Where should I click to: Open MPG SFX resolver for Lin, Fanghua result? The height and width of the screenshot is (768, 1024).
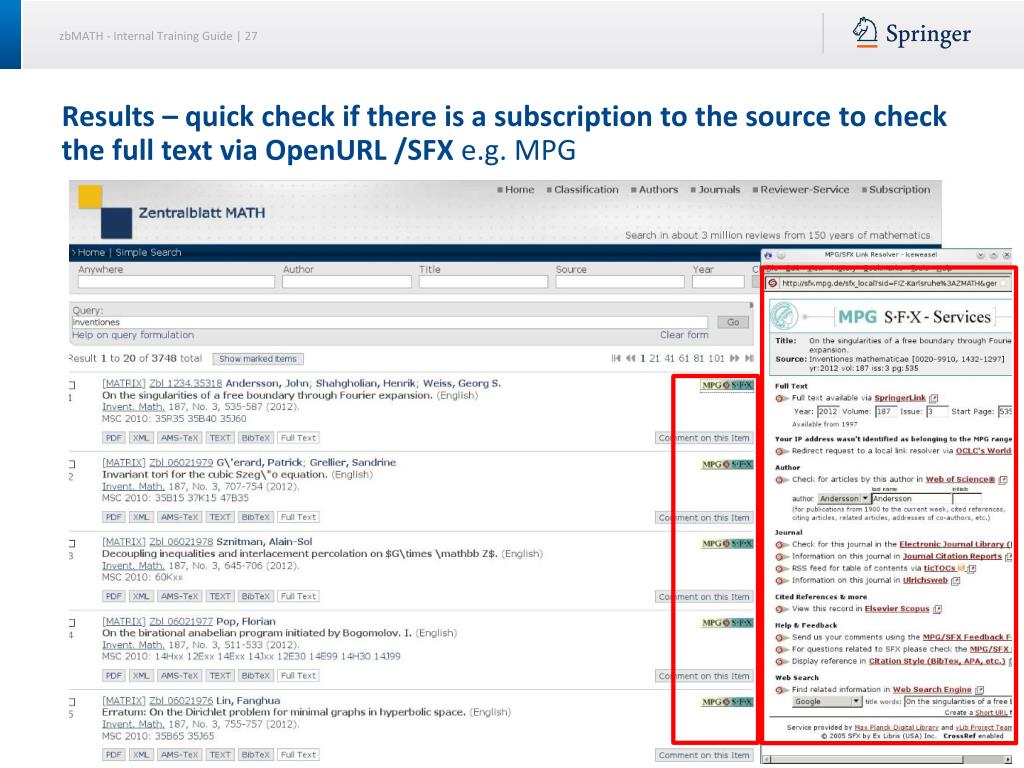pyautogui.click(x=727, y=702)
